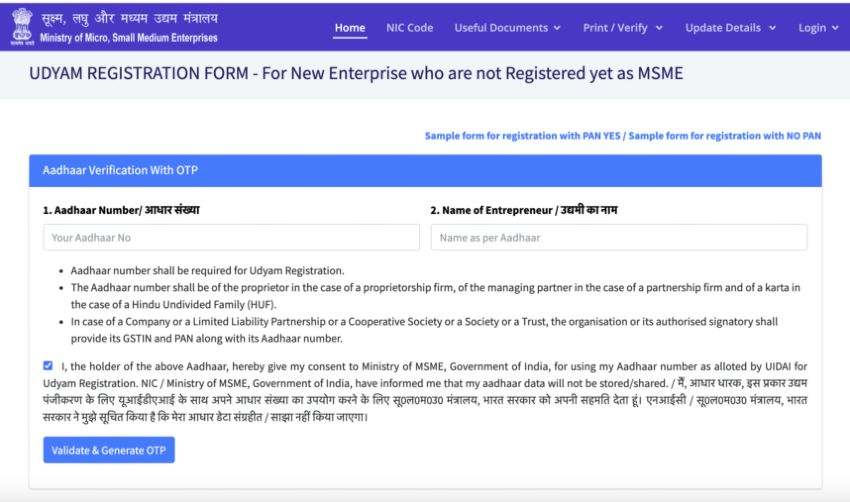This screenshot has height=502, width=850.
Task: Open the Update Details dropdown menu
Action: [730, 28]
